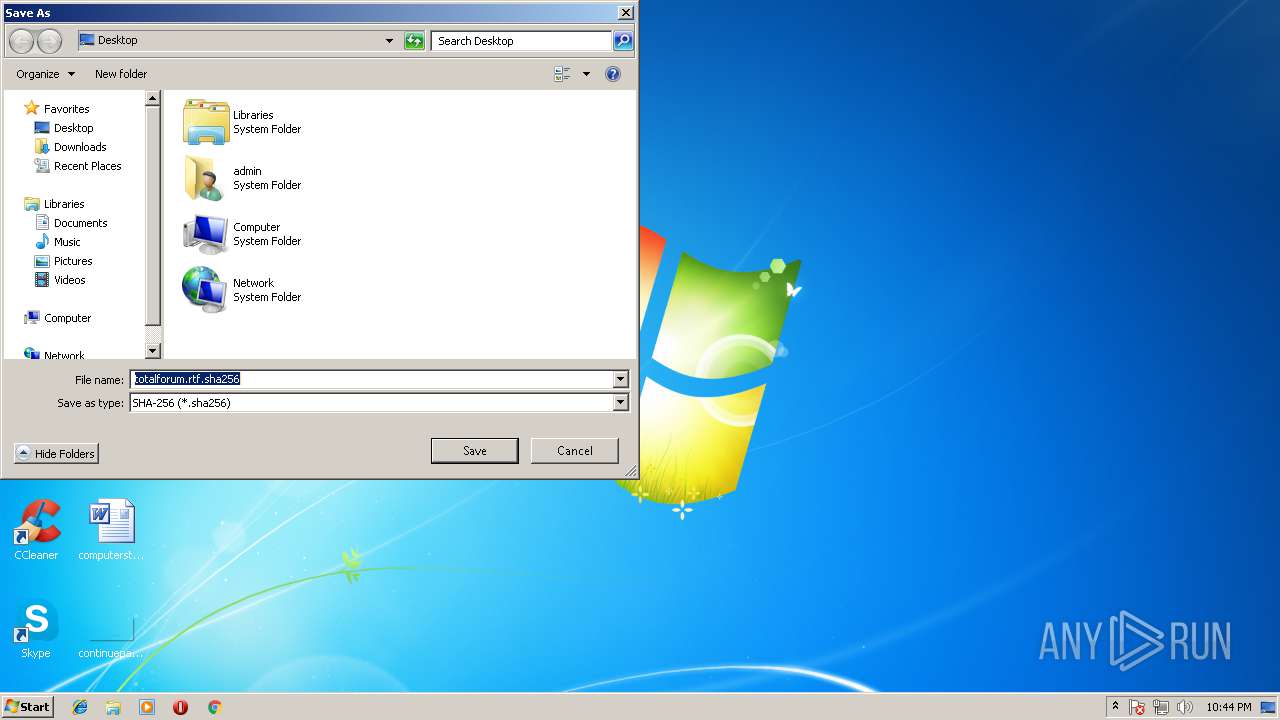
Task: Refresh the Desktop location with green arrows
Action: coord(414,41)
